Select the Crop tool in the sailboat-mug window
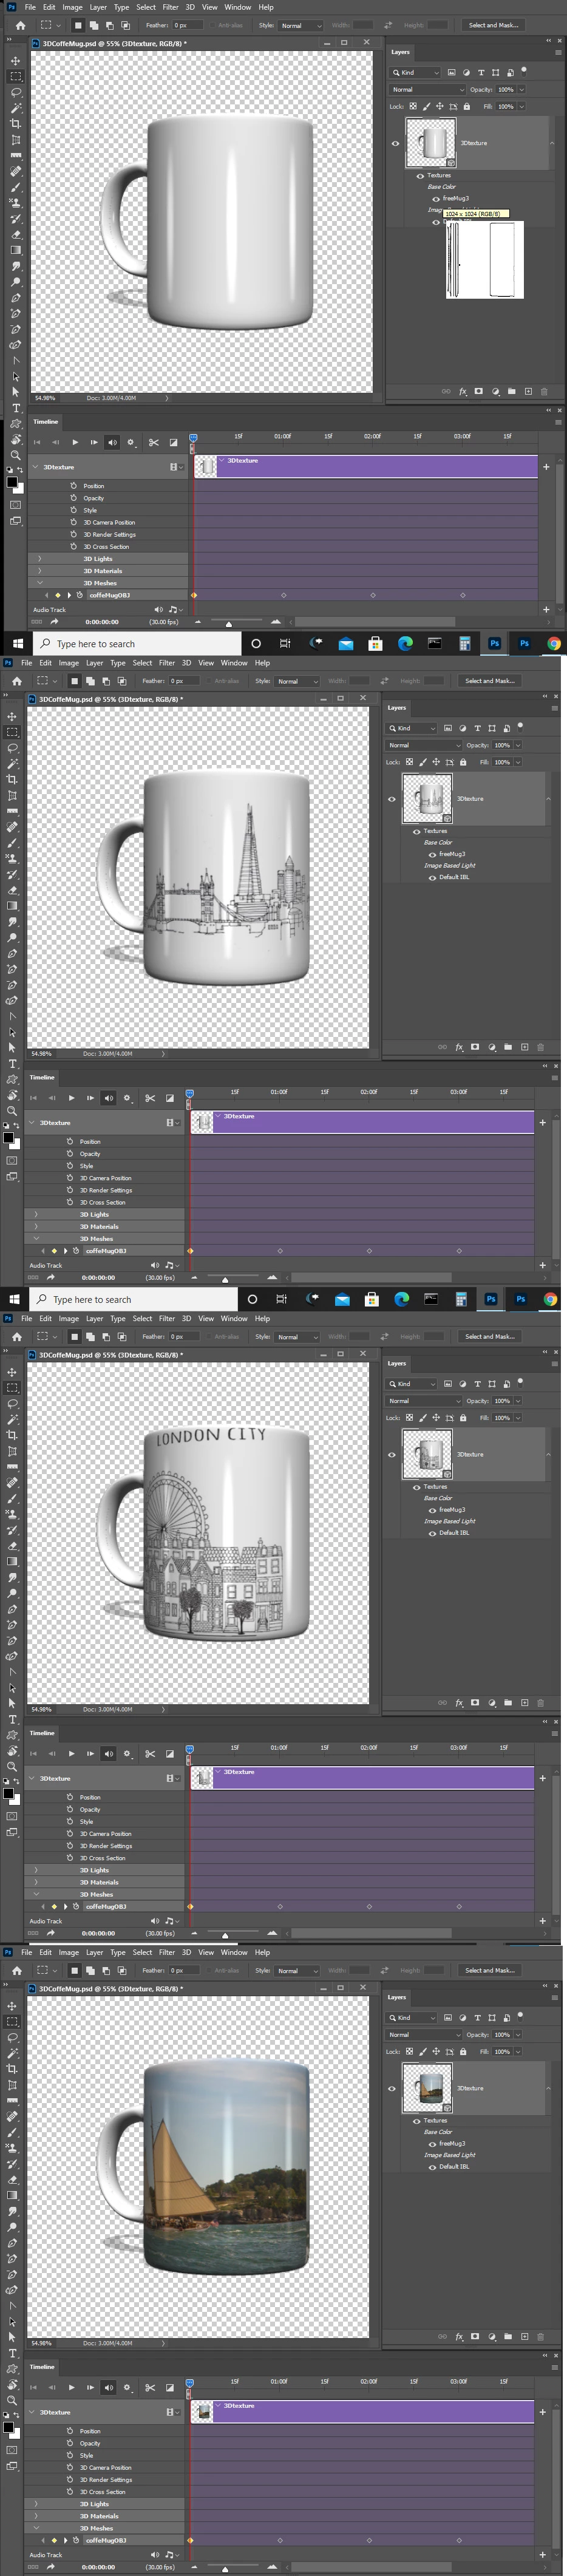 [x=12, y=2069]
